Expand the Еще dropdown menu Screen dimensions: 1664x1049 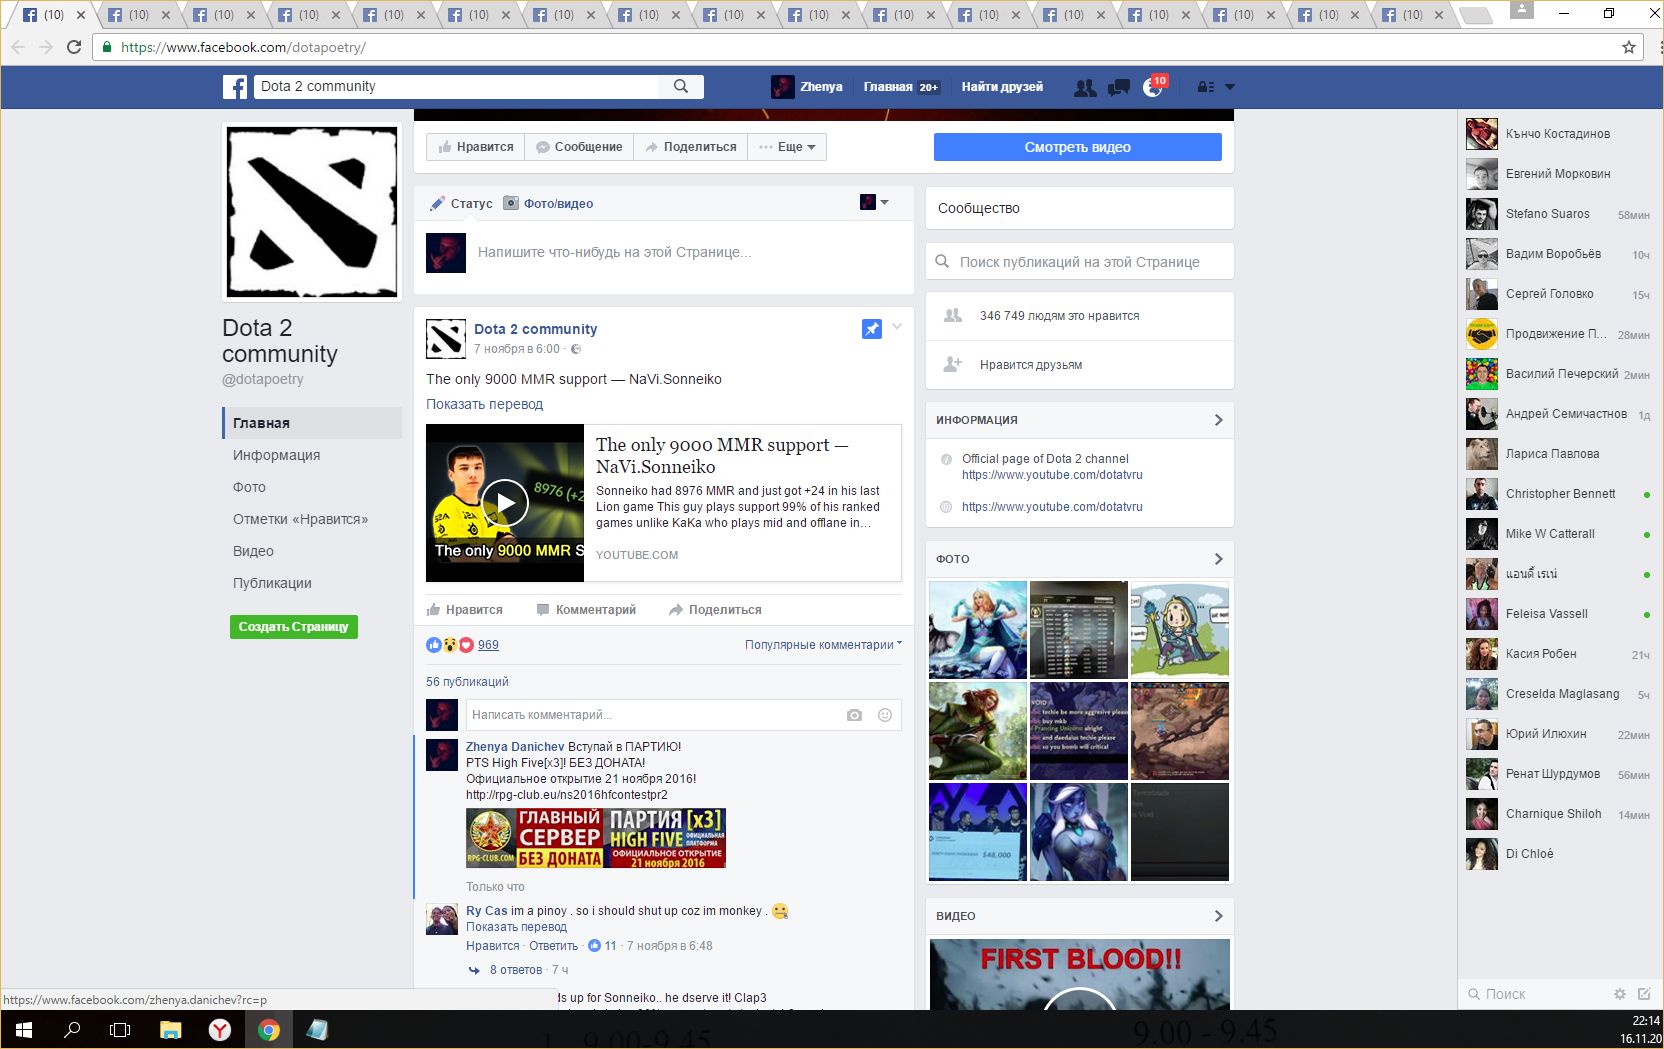pos(788,147)
